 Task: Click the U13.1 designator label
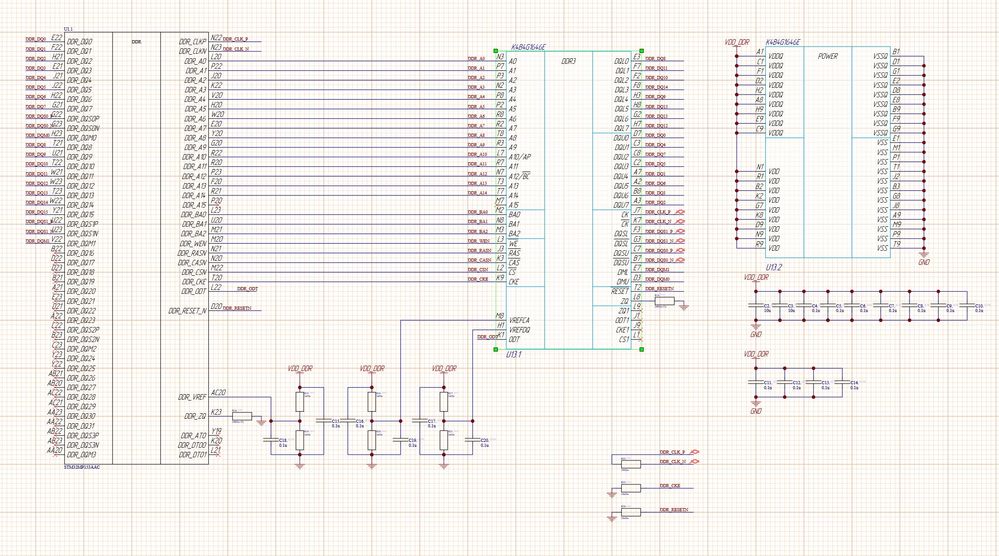click(x=514, y=355)
